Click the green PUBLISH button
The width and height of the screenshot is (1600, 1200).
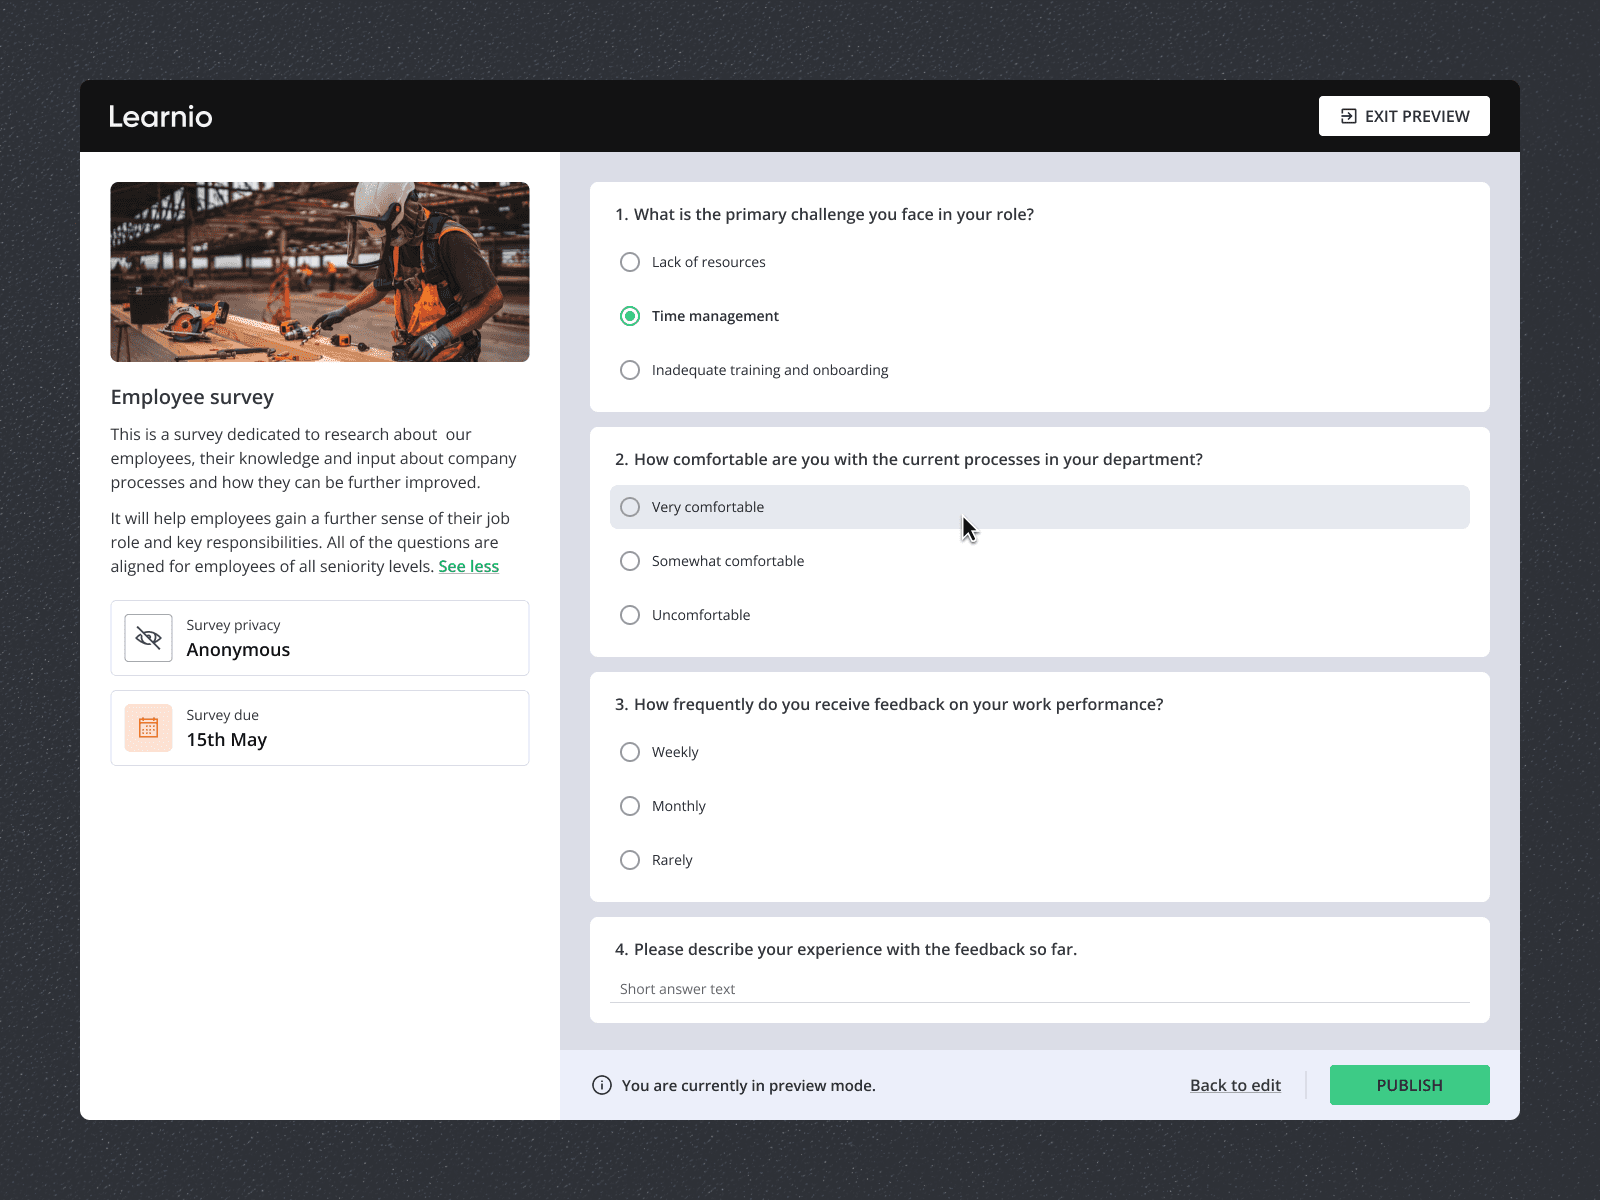point(1409,1085)
